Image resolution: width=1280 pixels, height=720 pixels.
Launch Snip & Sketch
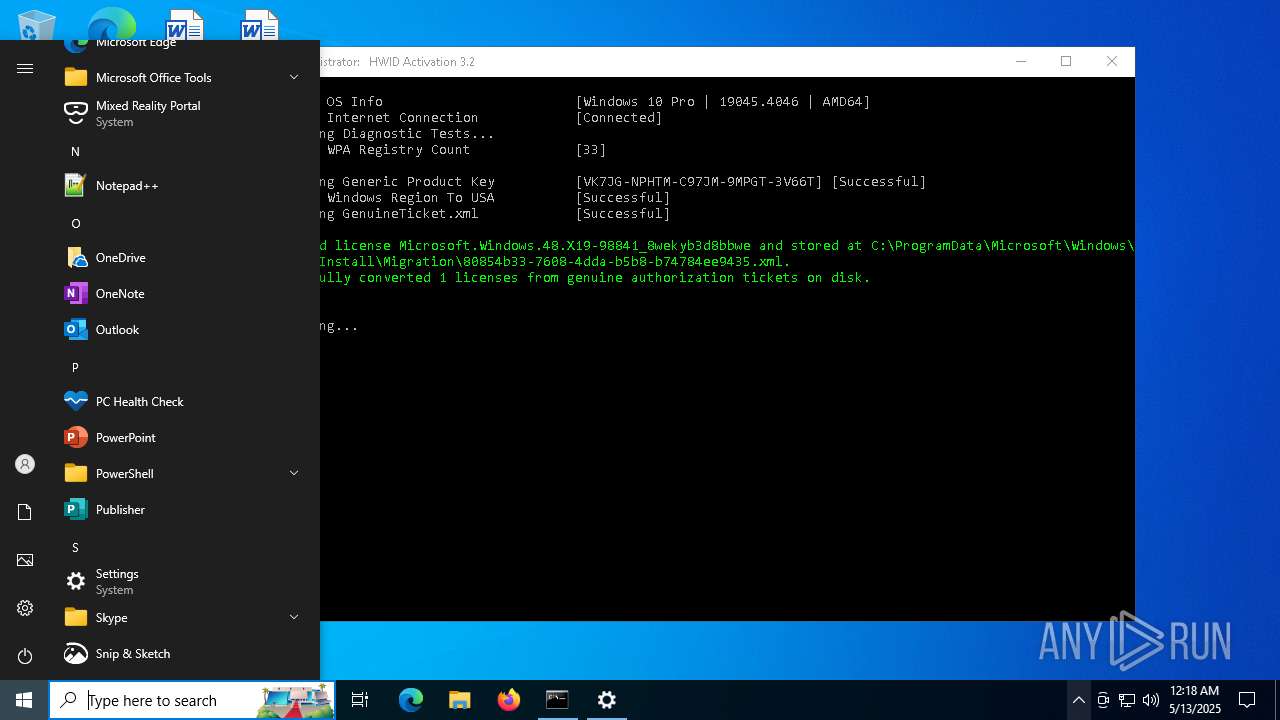pyautogui.click(x=181, y=653)
